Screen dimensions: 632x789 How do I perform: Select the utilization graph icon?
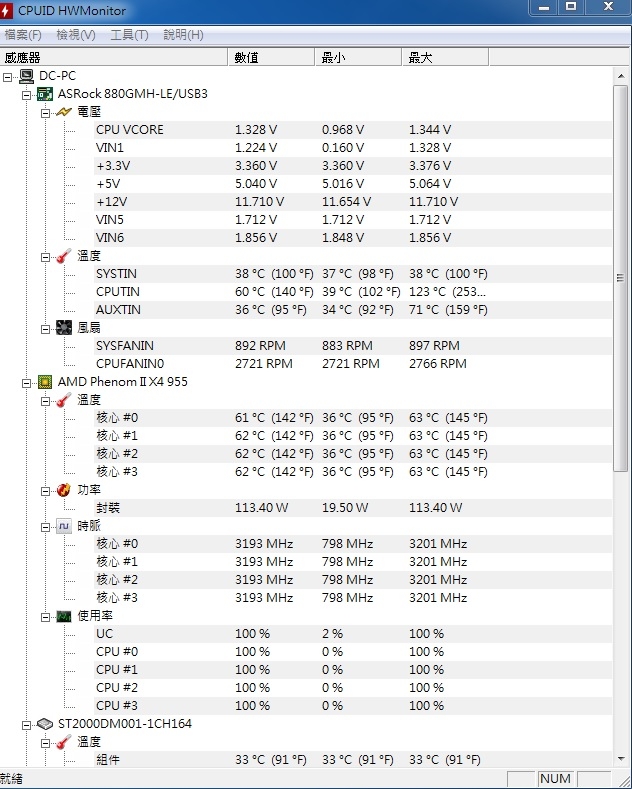pos(64,616)
